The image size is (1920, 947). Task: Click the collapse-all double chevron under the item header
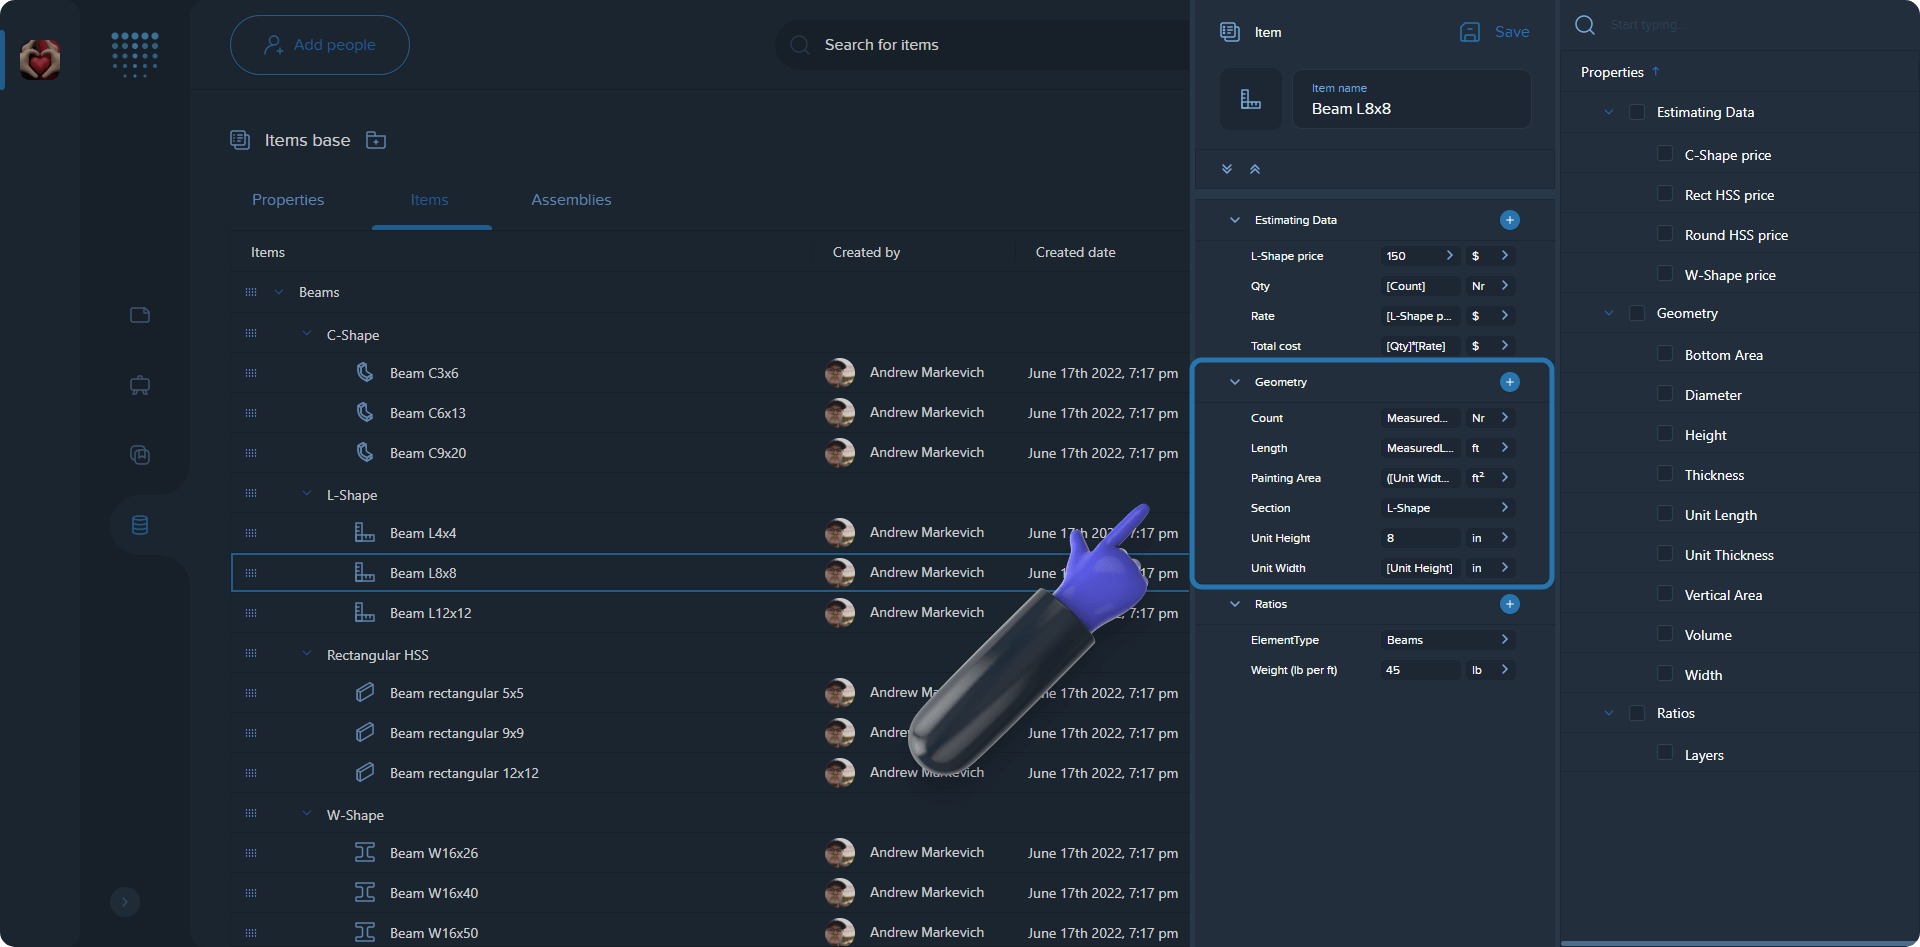point(1256,169)
